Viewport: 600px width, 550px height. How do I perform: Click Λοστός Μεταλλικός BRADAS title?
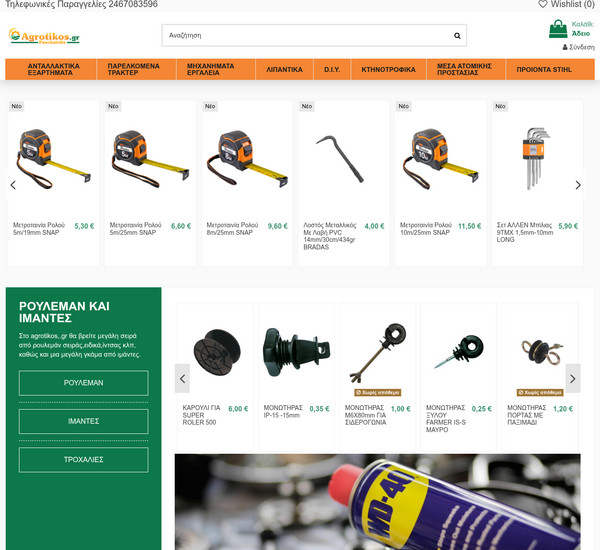click(x=330, y=236)
